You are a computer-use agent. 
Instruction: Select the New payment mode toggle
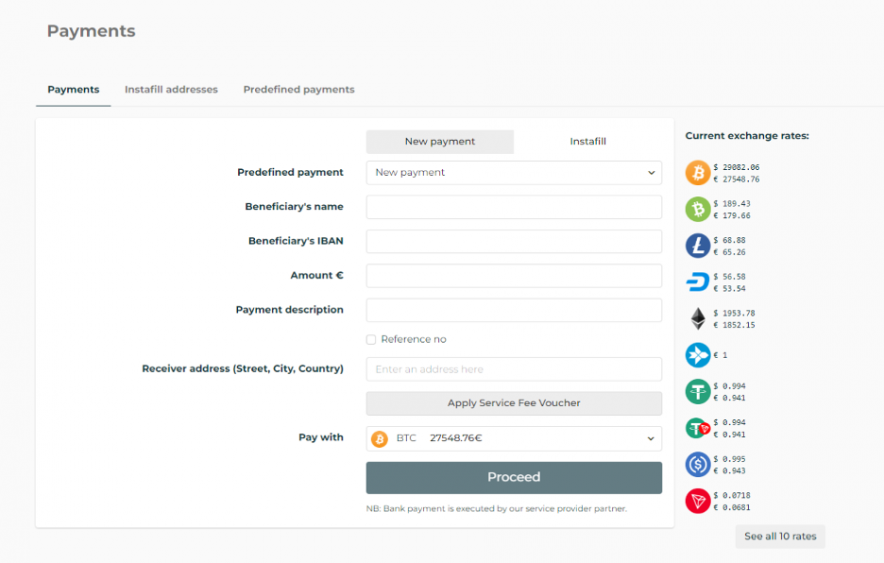point(440,142)
